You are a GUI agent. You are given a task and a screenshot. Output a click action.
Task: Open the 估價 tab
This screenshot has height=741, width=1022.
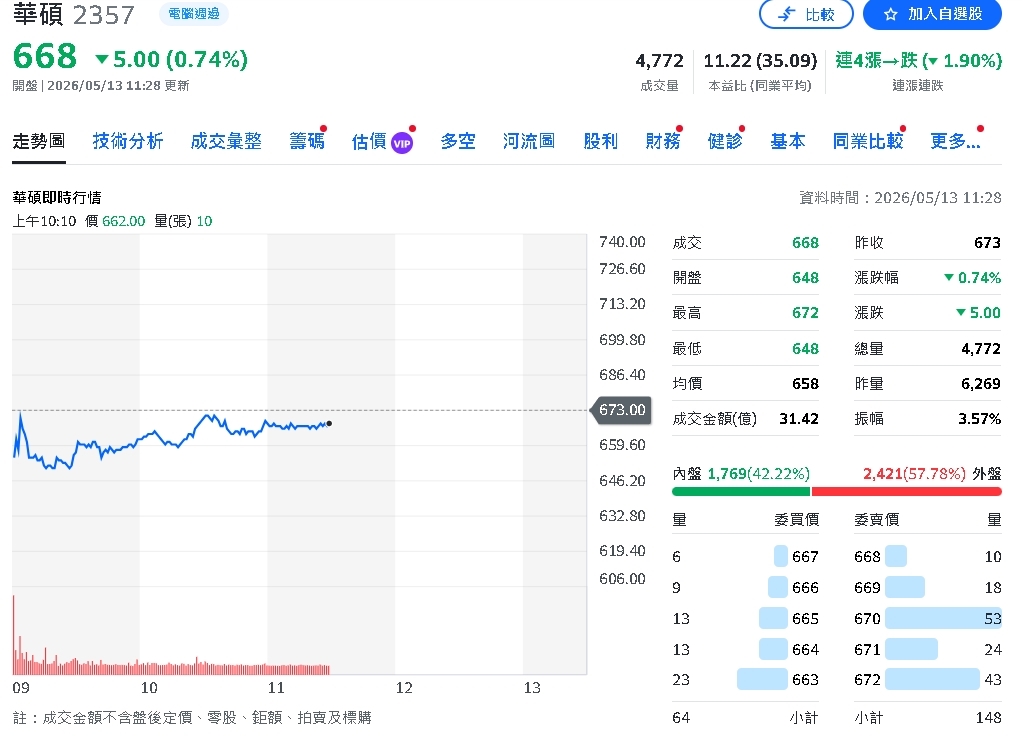click(369, 141)
